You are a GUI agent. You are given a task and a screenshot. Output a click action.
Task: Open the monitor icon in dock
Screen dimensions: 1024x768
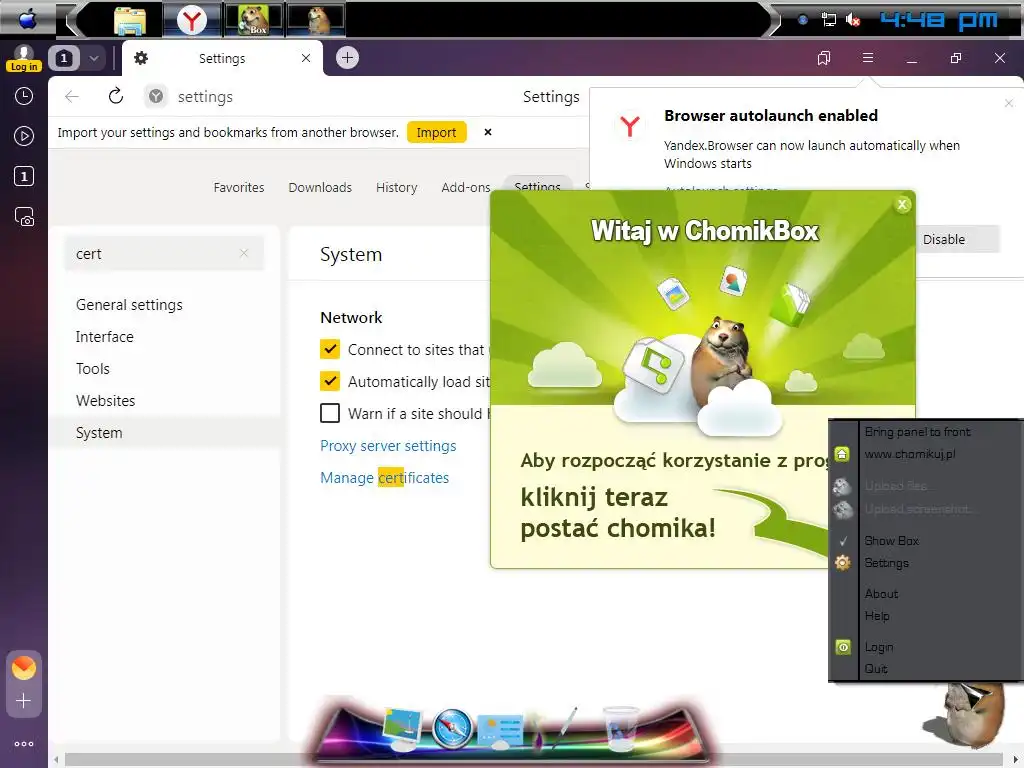click(x=402, y=729)
